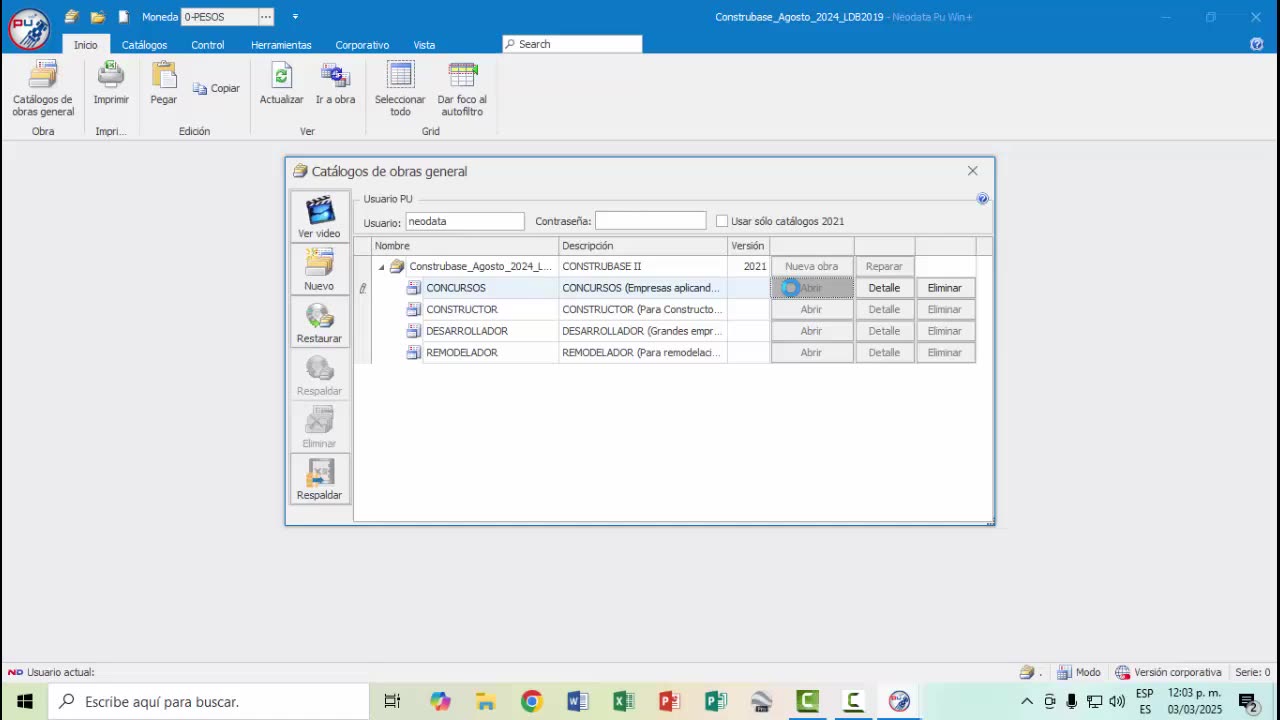Click the Windows Start button
This screenshot has width=1280, height=720.
click(x=24, y=702)
